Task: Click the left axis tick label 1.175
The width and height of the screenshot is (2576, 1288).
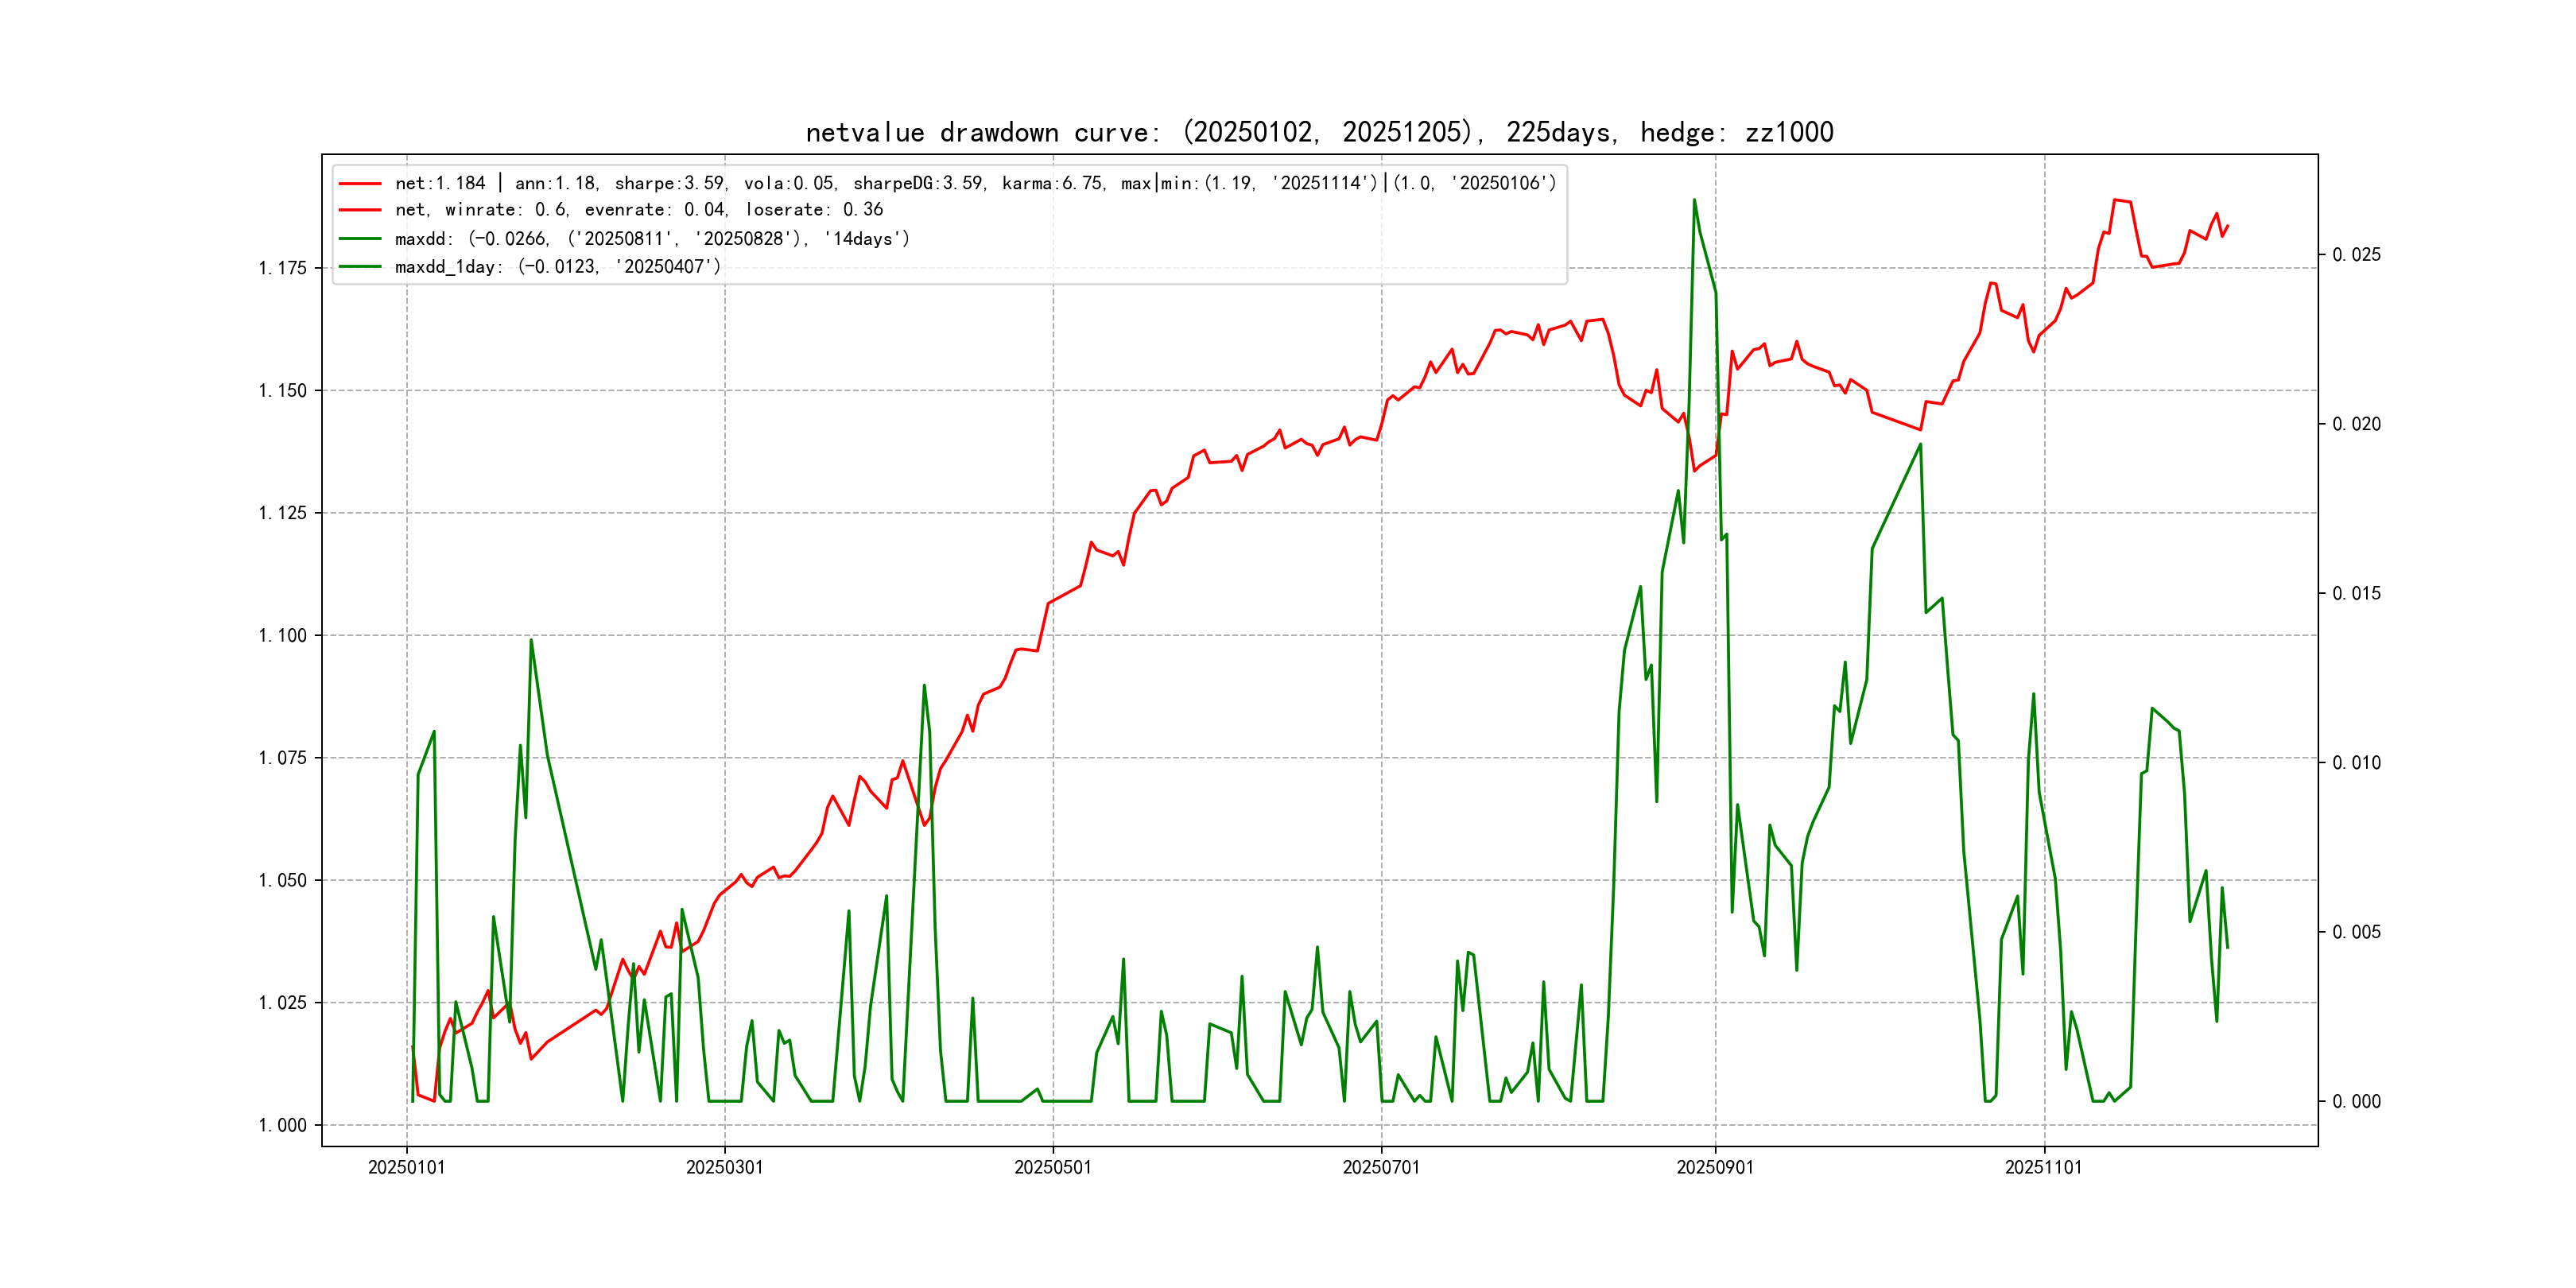Action: [x=282, y=268]
